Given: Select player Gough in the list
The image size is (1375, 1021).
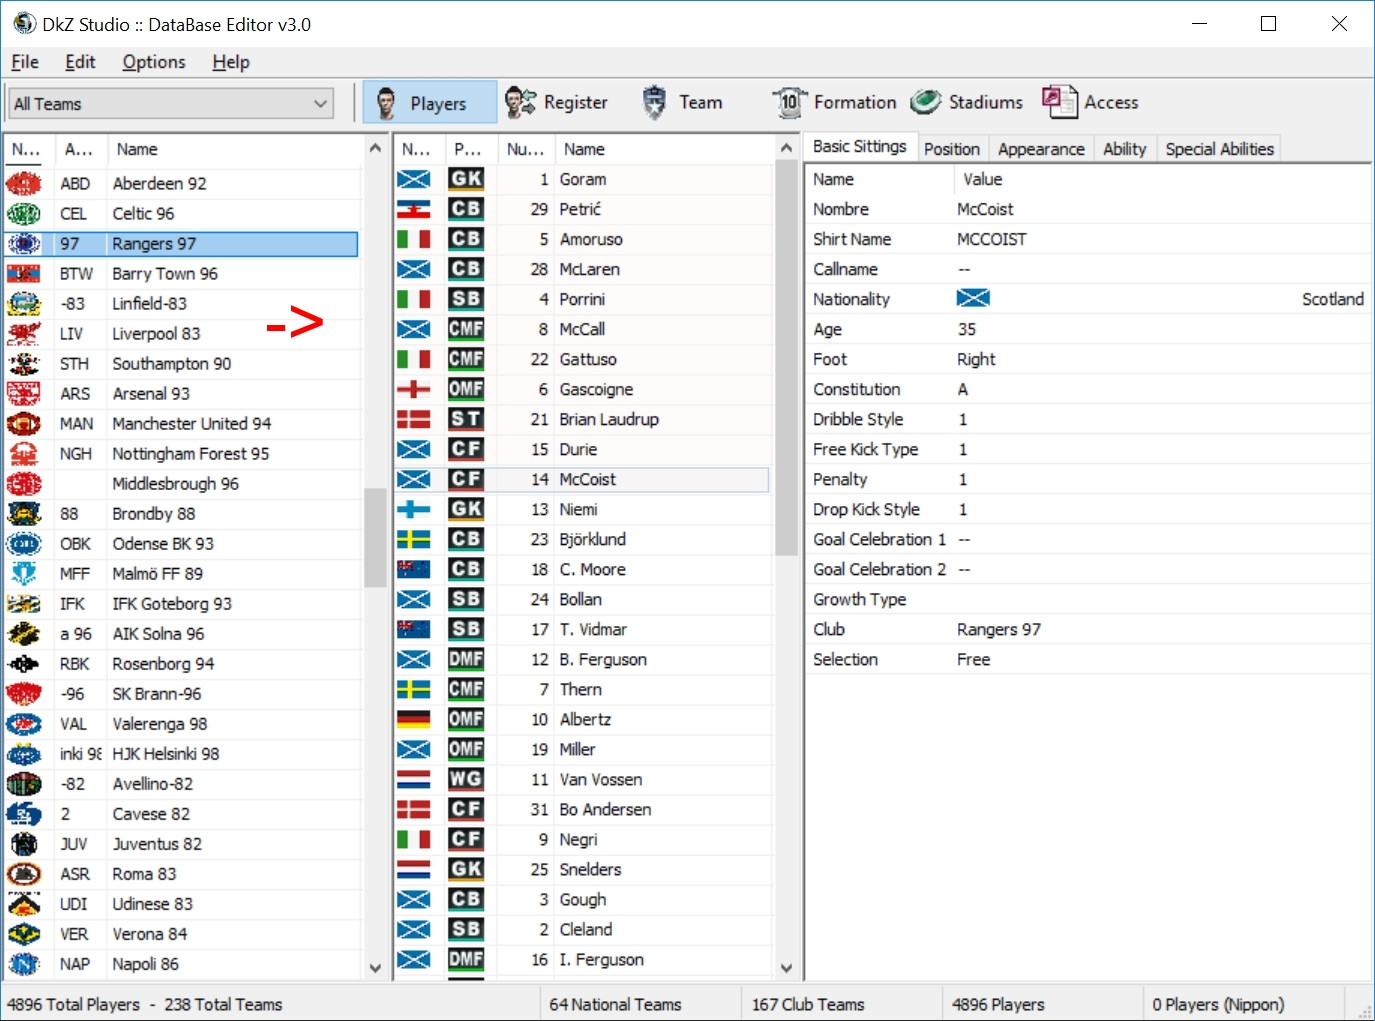Looking at the screenshot, I should click(x=582, y=899).
